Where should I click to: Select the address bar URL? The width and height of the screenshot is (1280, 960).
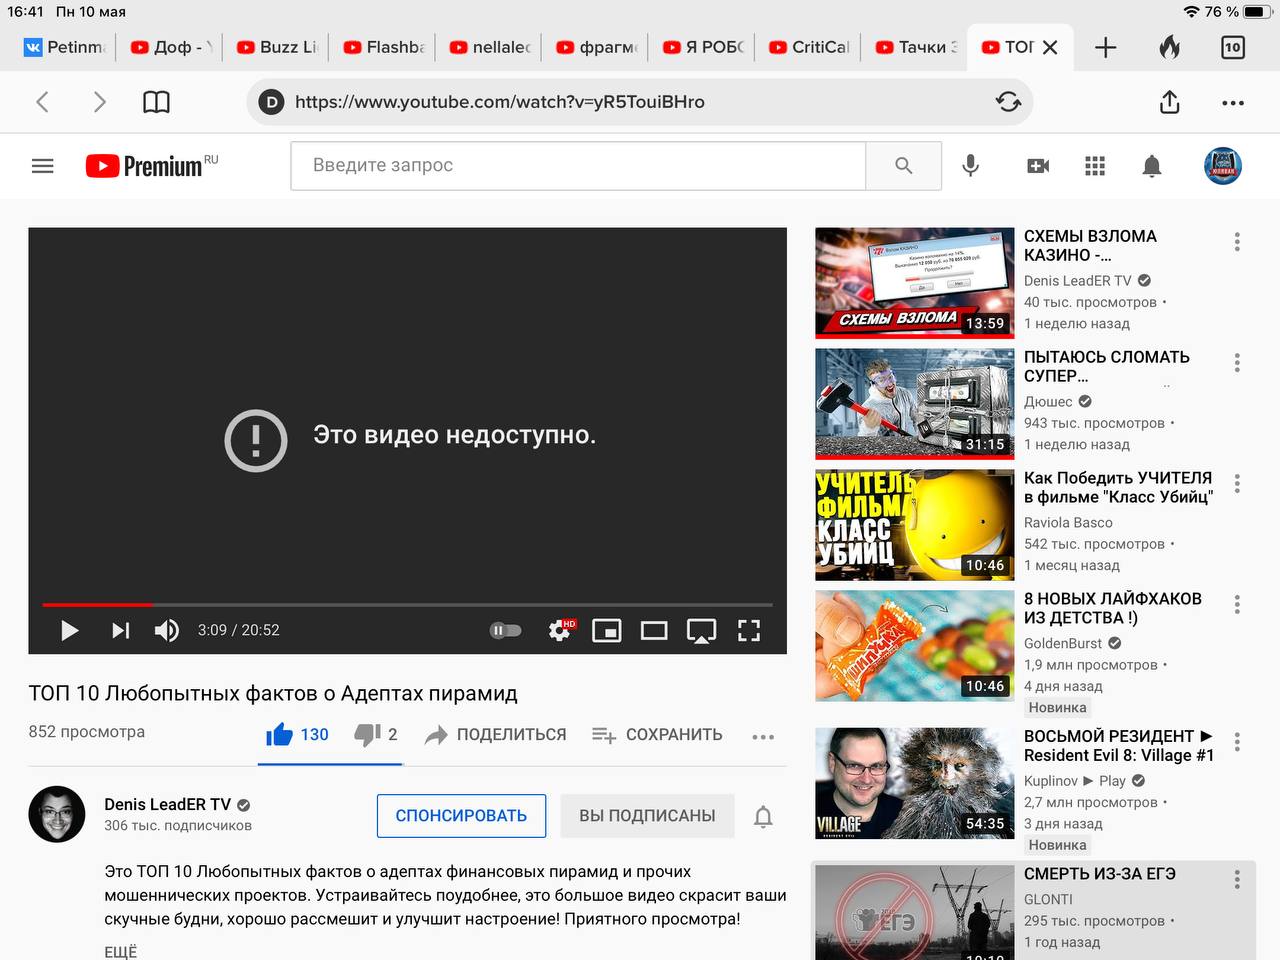500,101
